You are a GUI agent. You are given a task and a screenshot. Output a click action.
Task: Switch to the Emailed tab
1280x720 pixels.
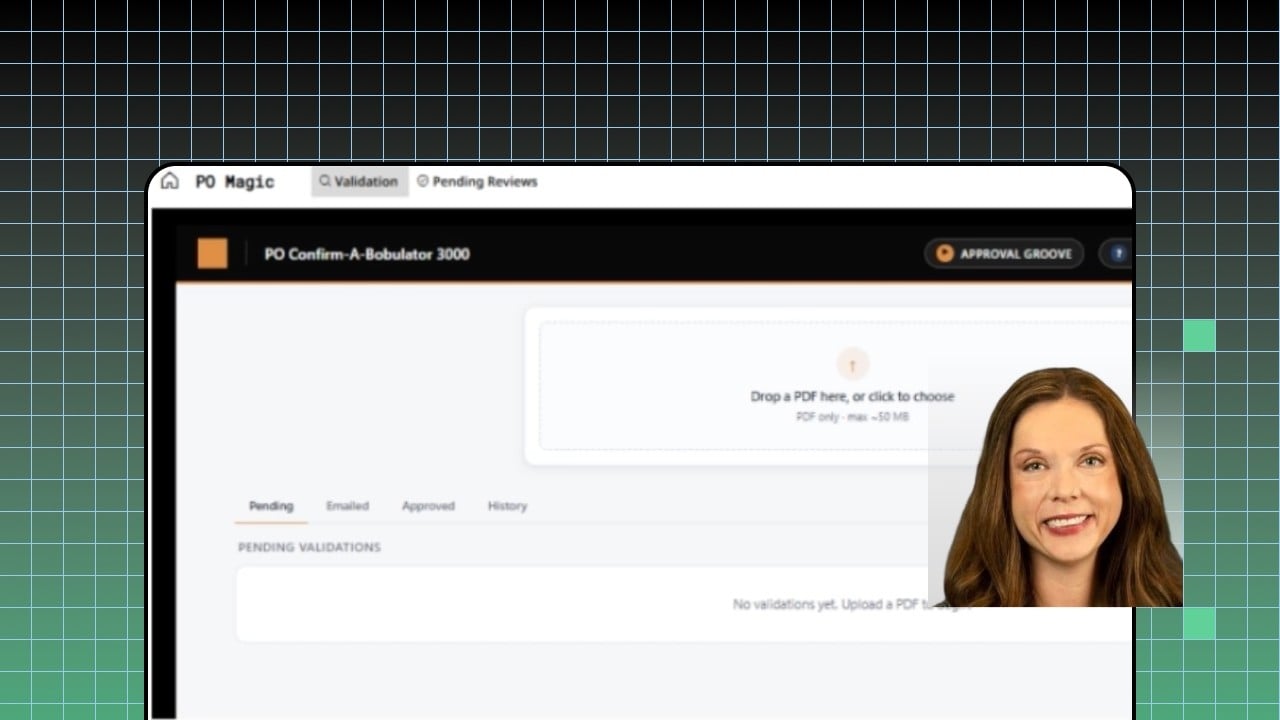347,506
